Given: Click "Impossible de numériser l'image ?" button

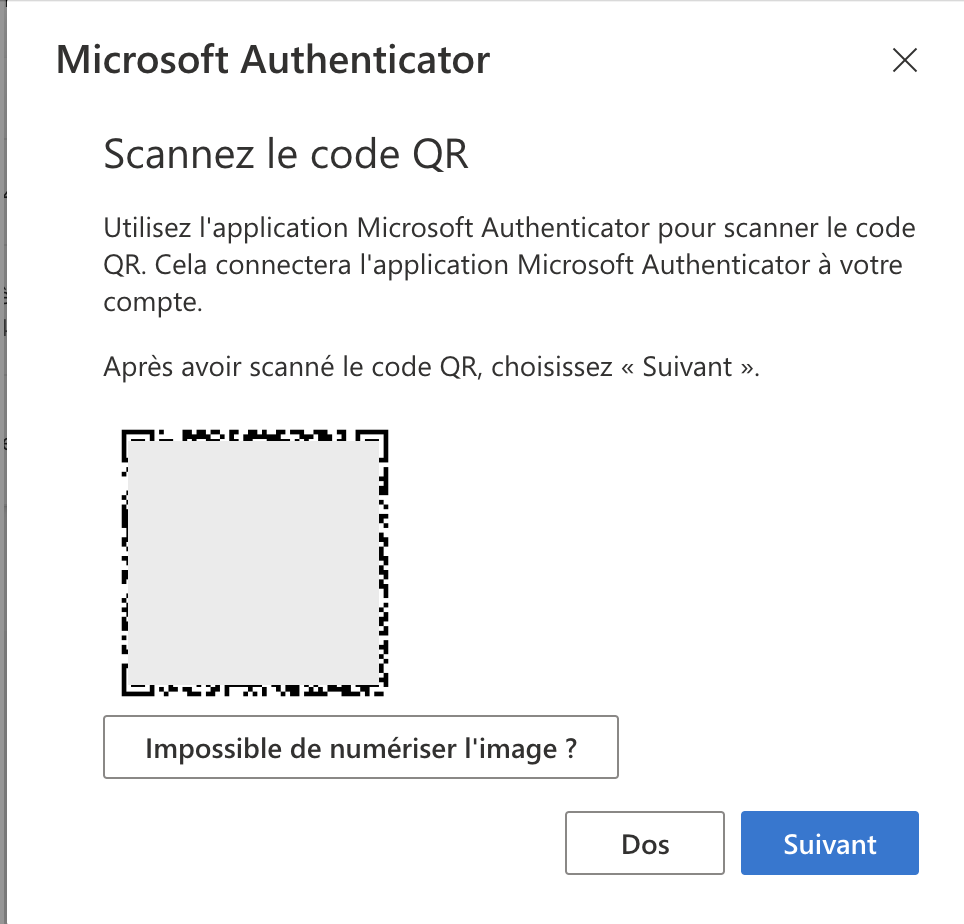Looking at the screenshot, I should 361,747.
